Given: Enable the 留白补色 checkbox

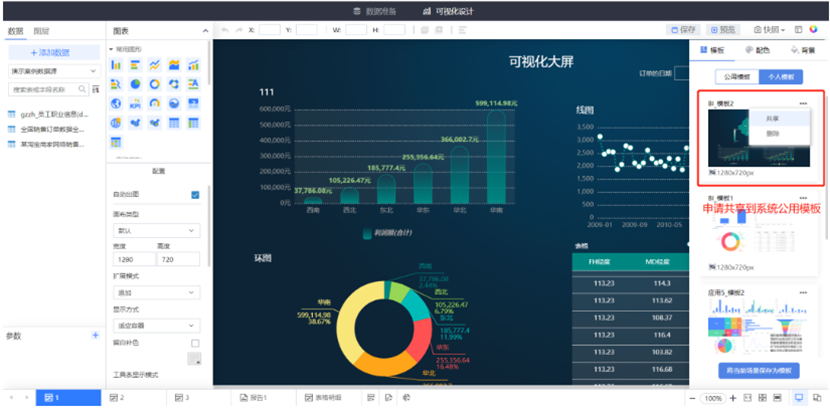Looking at the screenshot, I should point(195,343).
